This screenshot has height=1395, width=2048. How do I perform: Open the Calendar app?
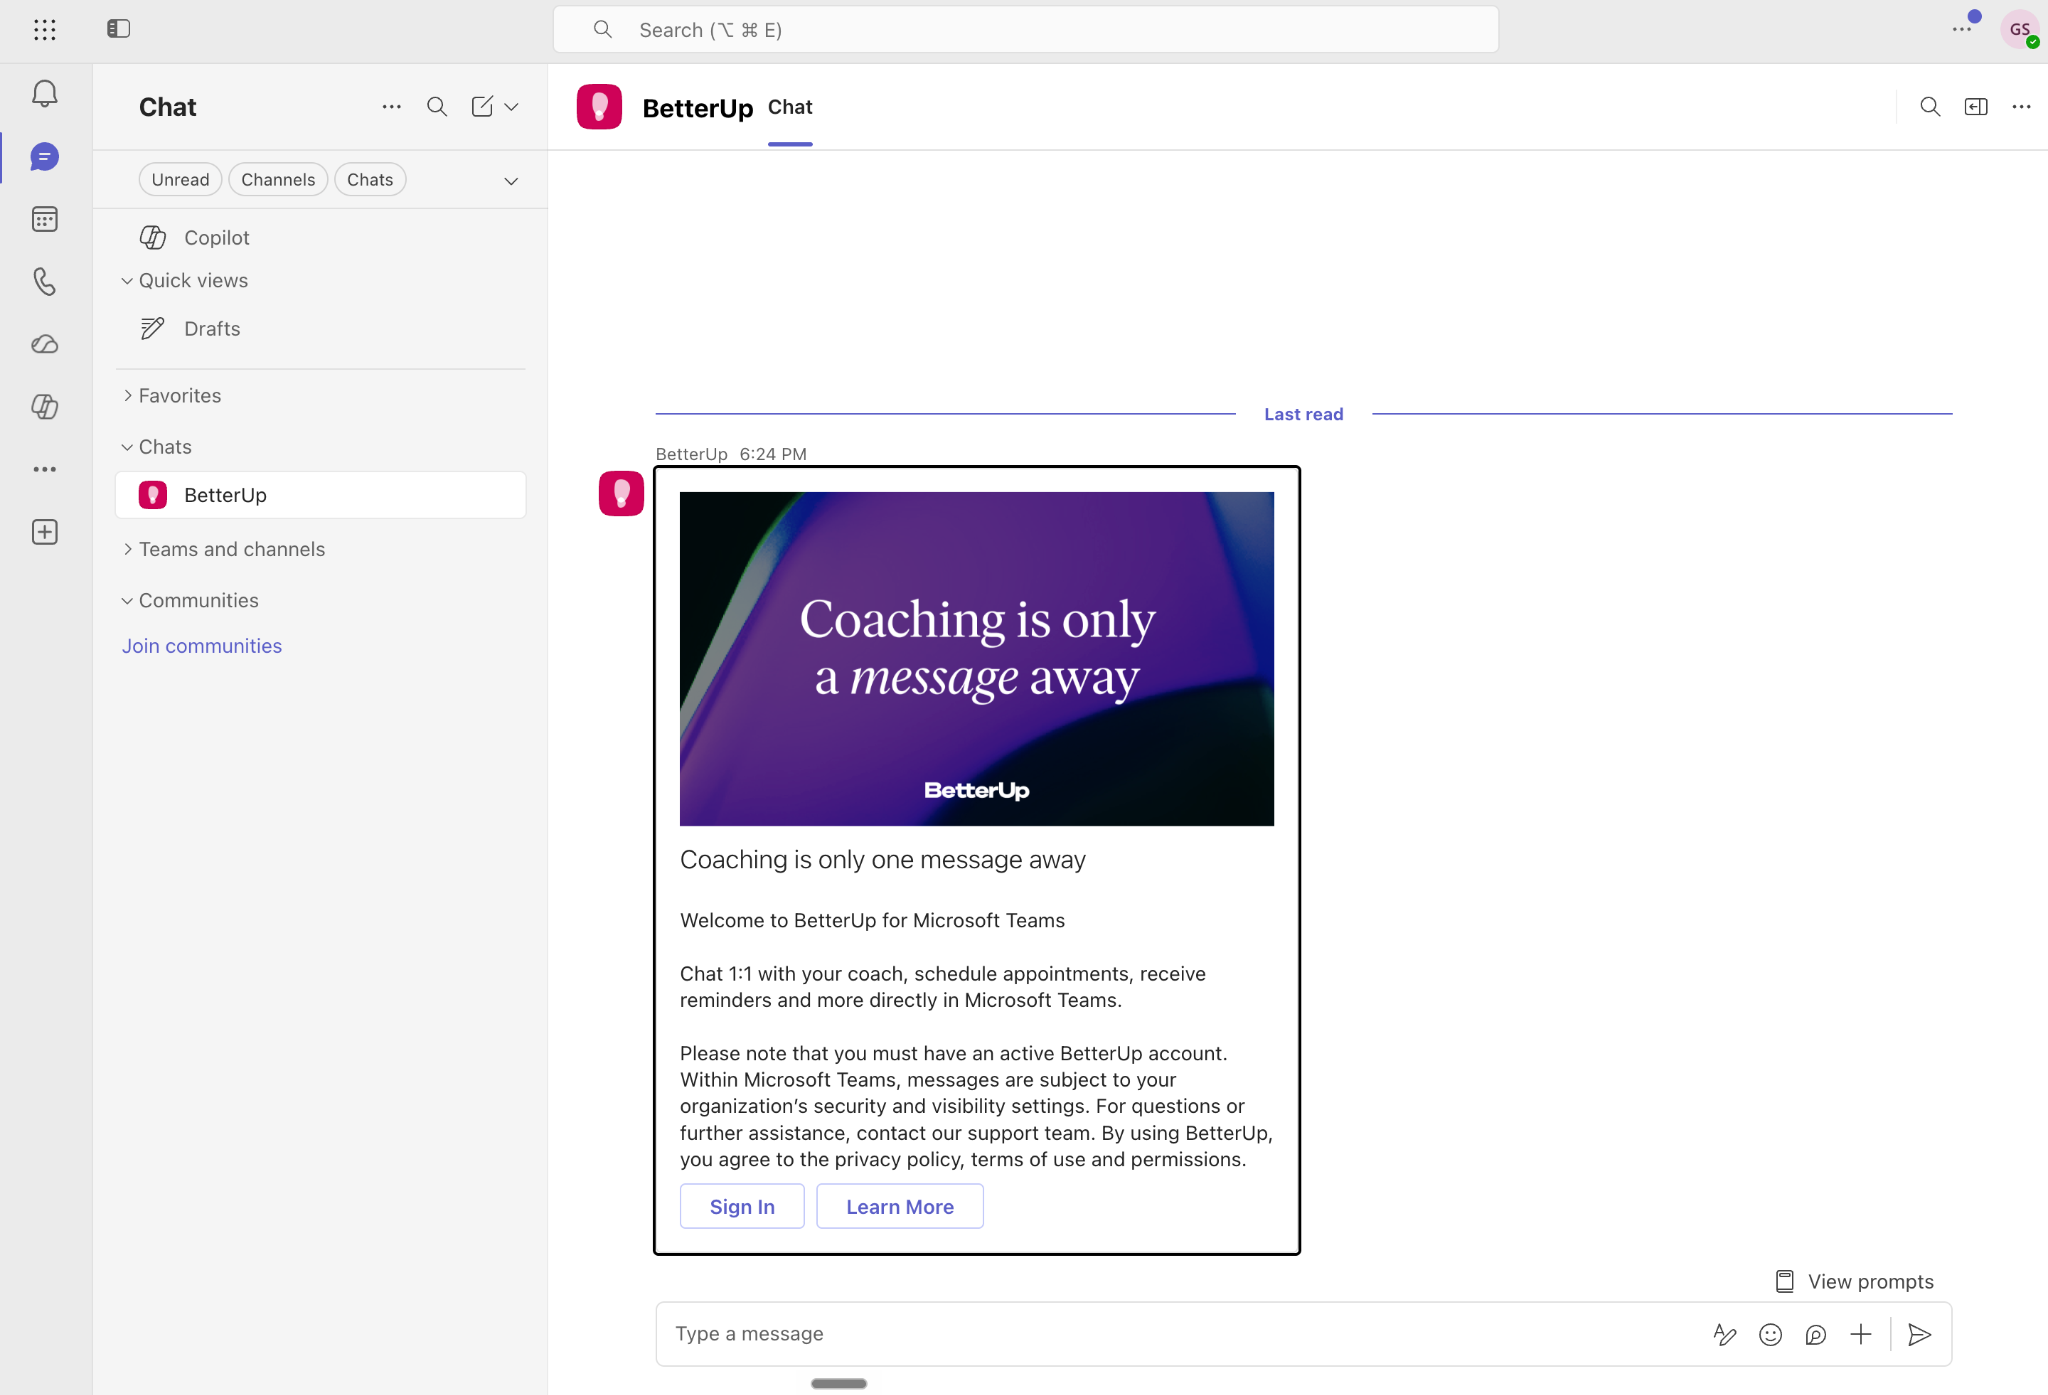coord(45,219)
